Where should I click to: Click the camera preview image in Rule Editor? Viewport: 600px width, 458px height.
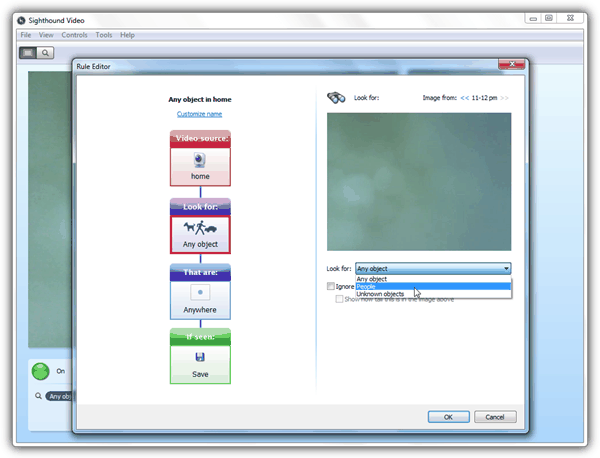[x=419, y=182]
